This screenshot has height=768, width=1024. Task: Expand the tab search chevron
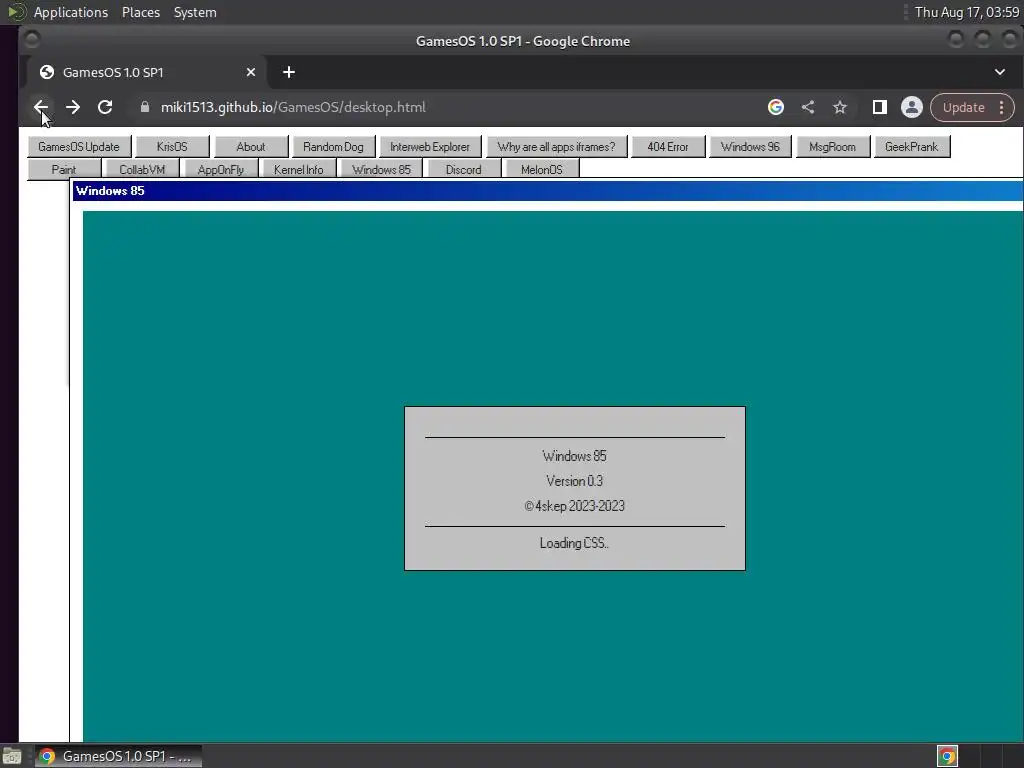coord(1000,72)
